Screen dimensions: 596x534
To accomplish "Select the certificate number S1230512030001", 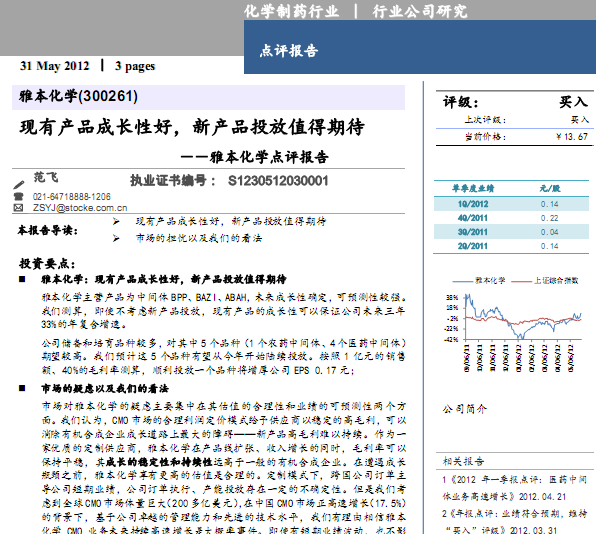I will pos(278,181).
